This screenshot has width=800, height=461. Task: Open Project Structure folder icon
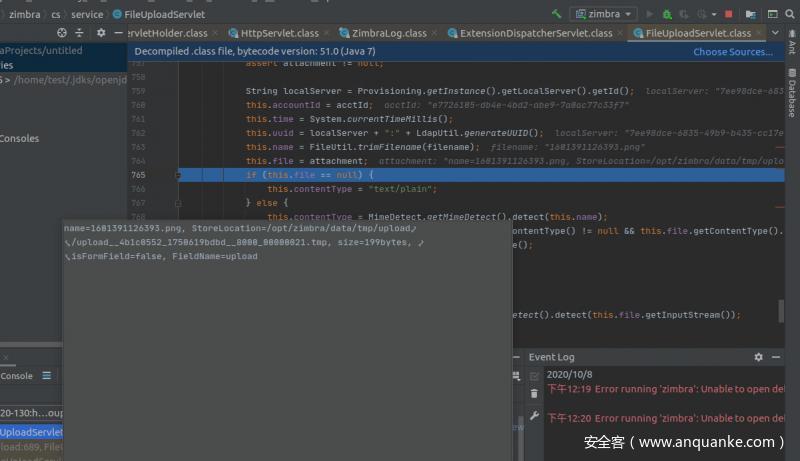click(751, 14)
